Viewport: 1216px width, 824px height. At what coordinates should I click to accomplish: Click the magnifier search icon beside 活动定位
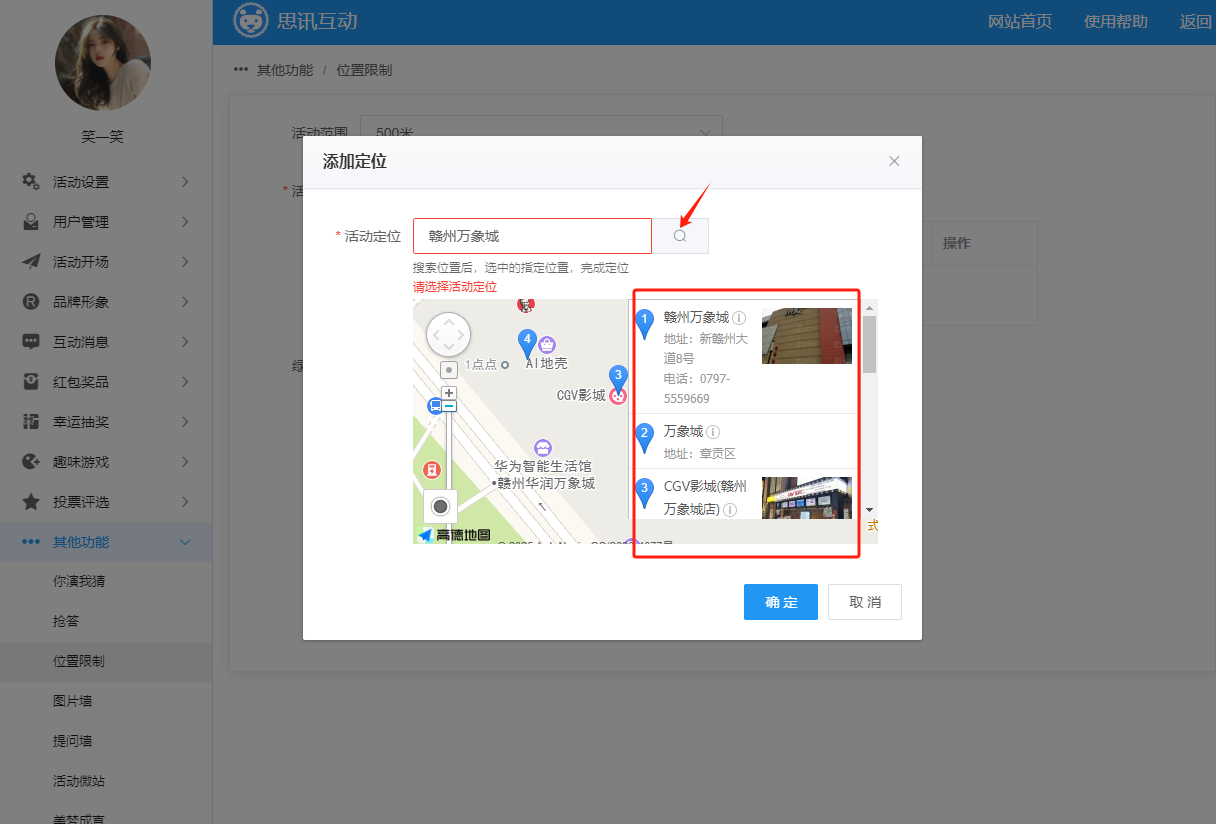(x=680, y=236)
